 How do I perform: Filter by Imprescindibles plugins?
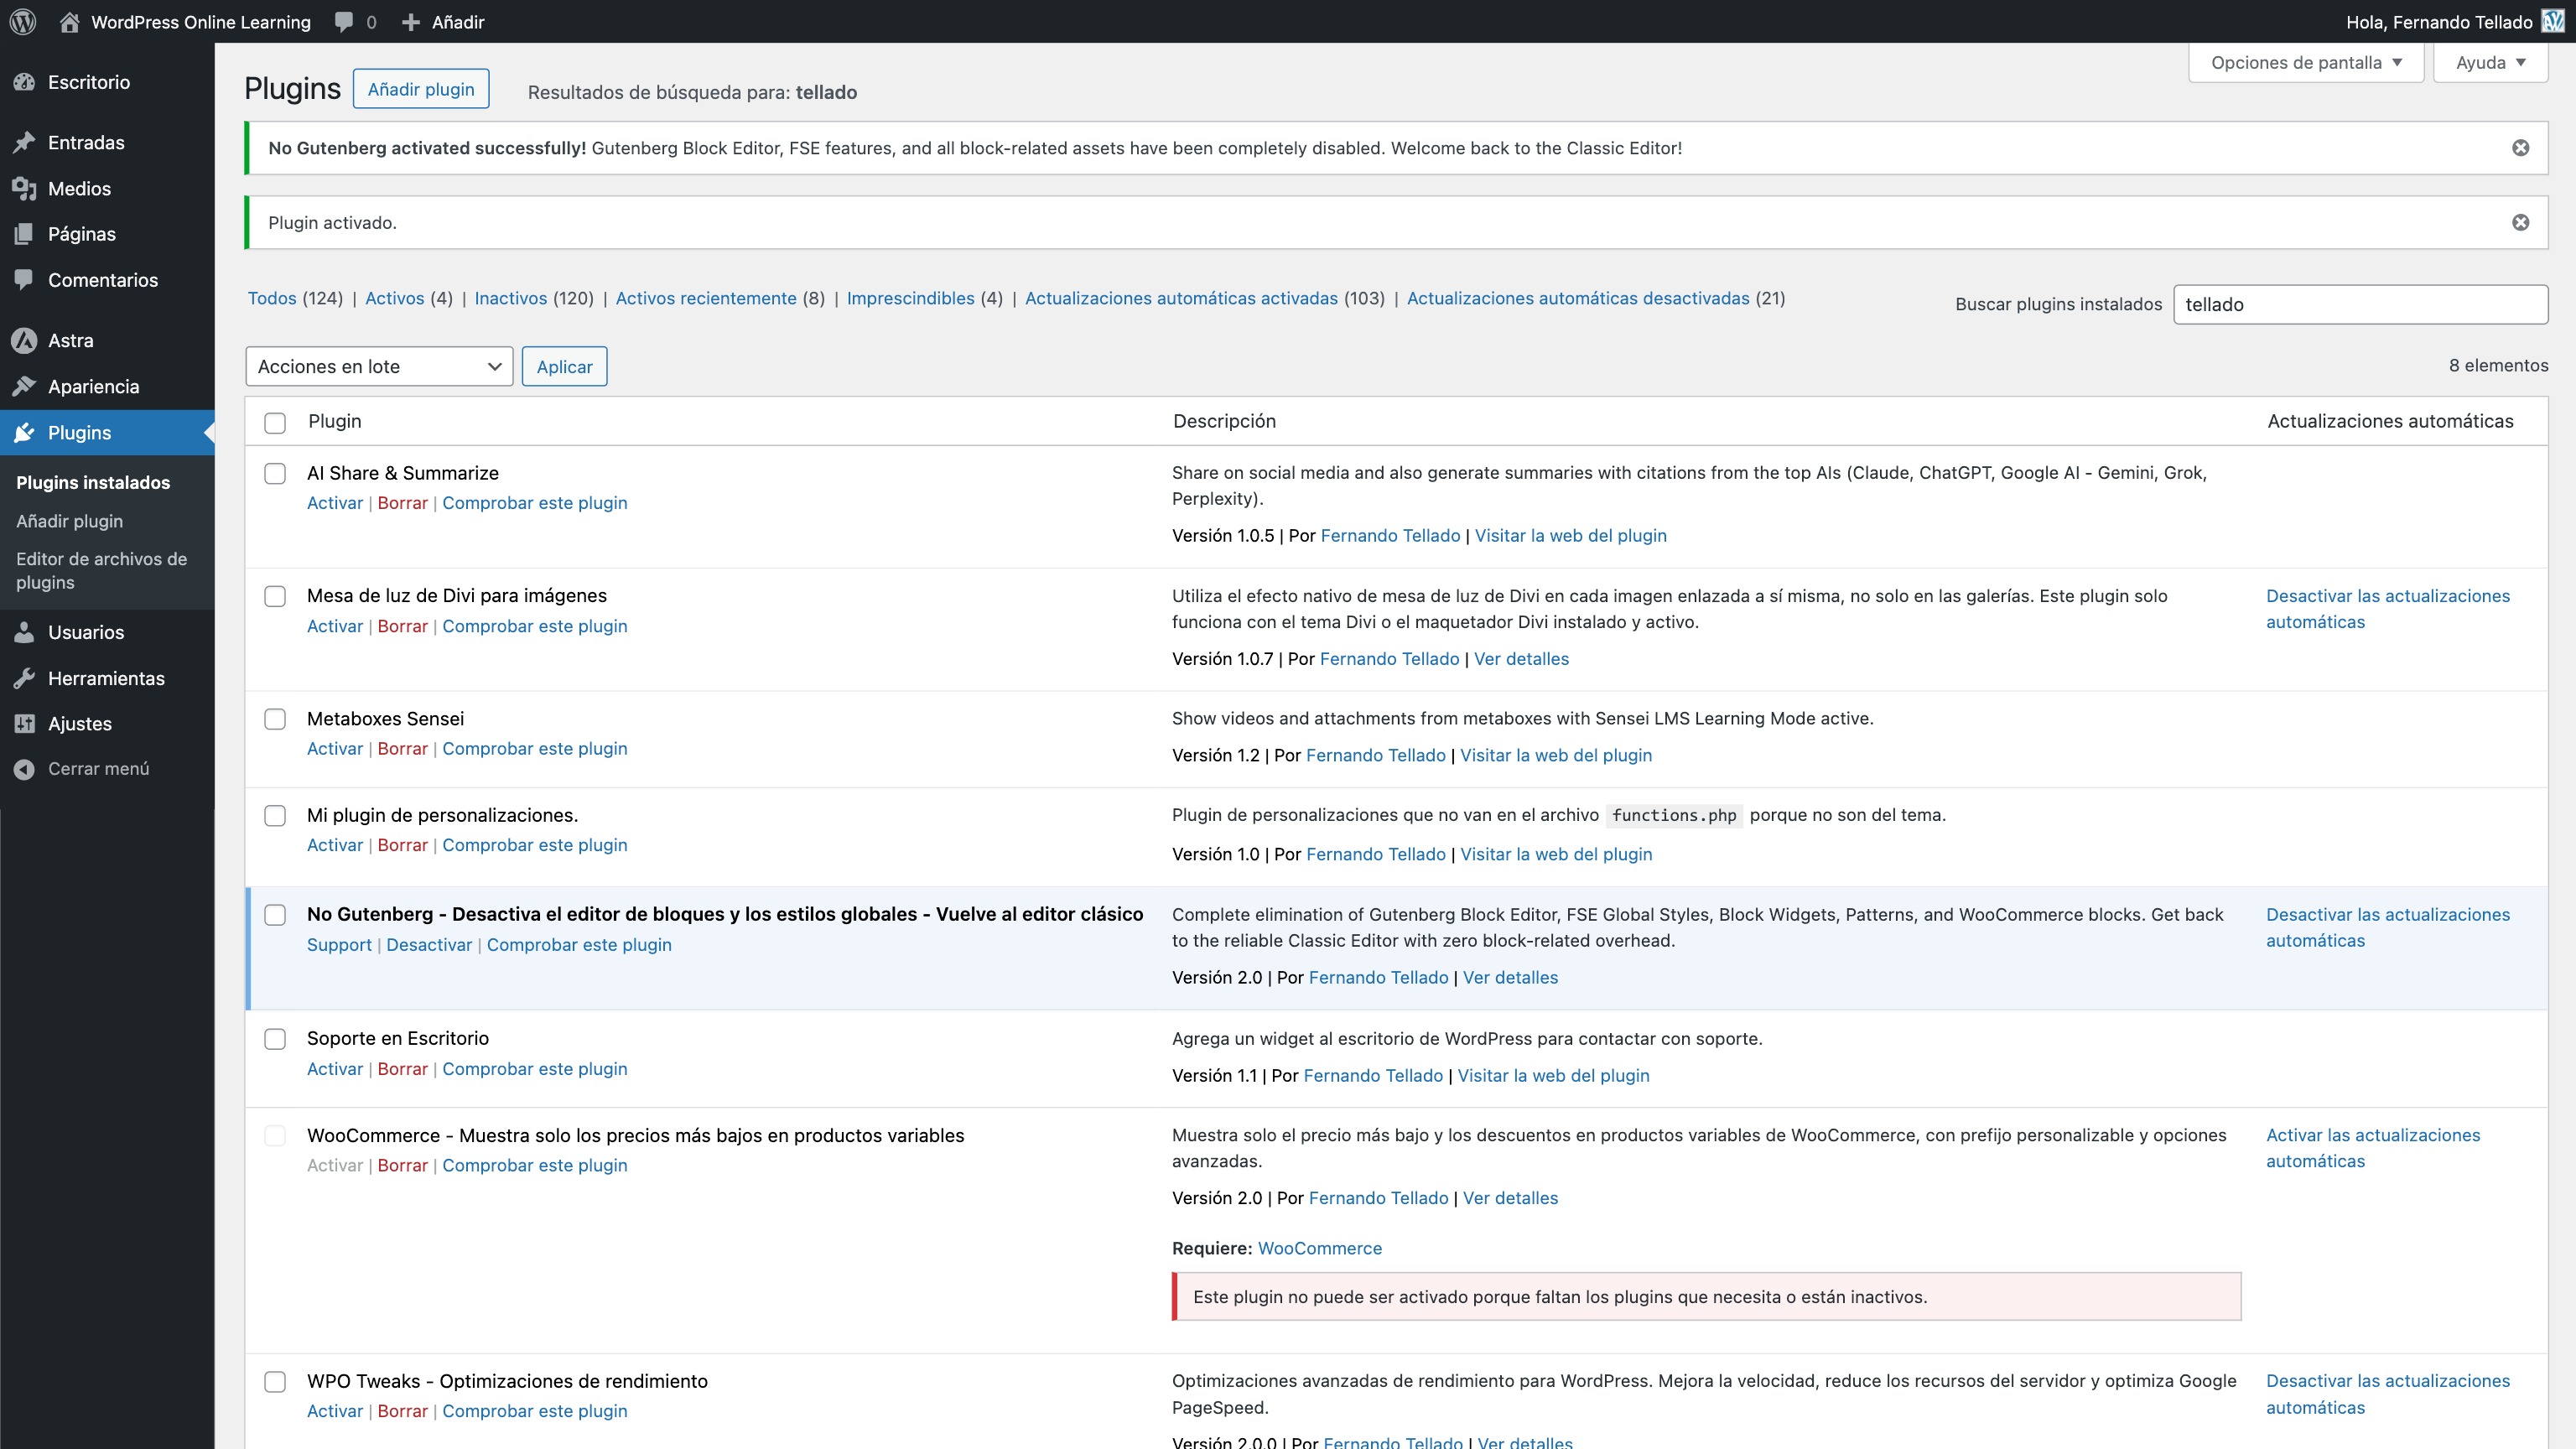(910, 298)
